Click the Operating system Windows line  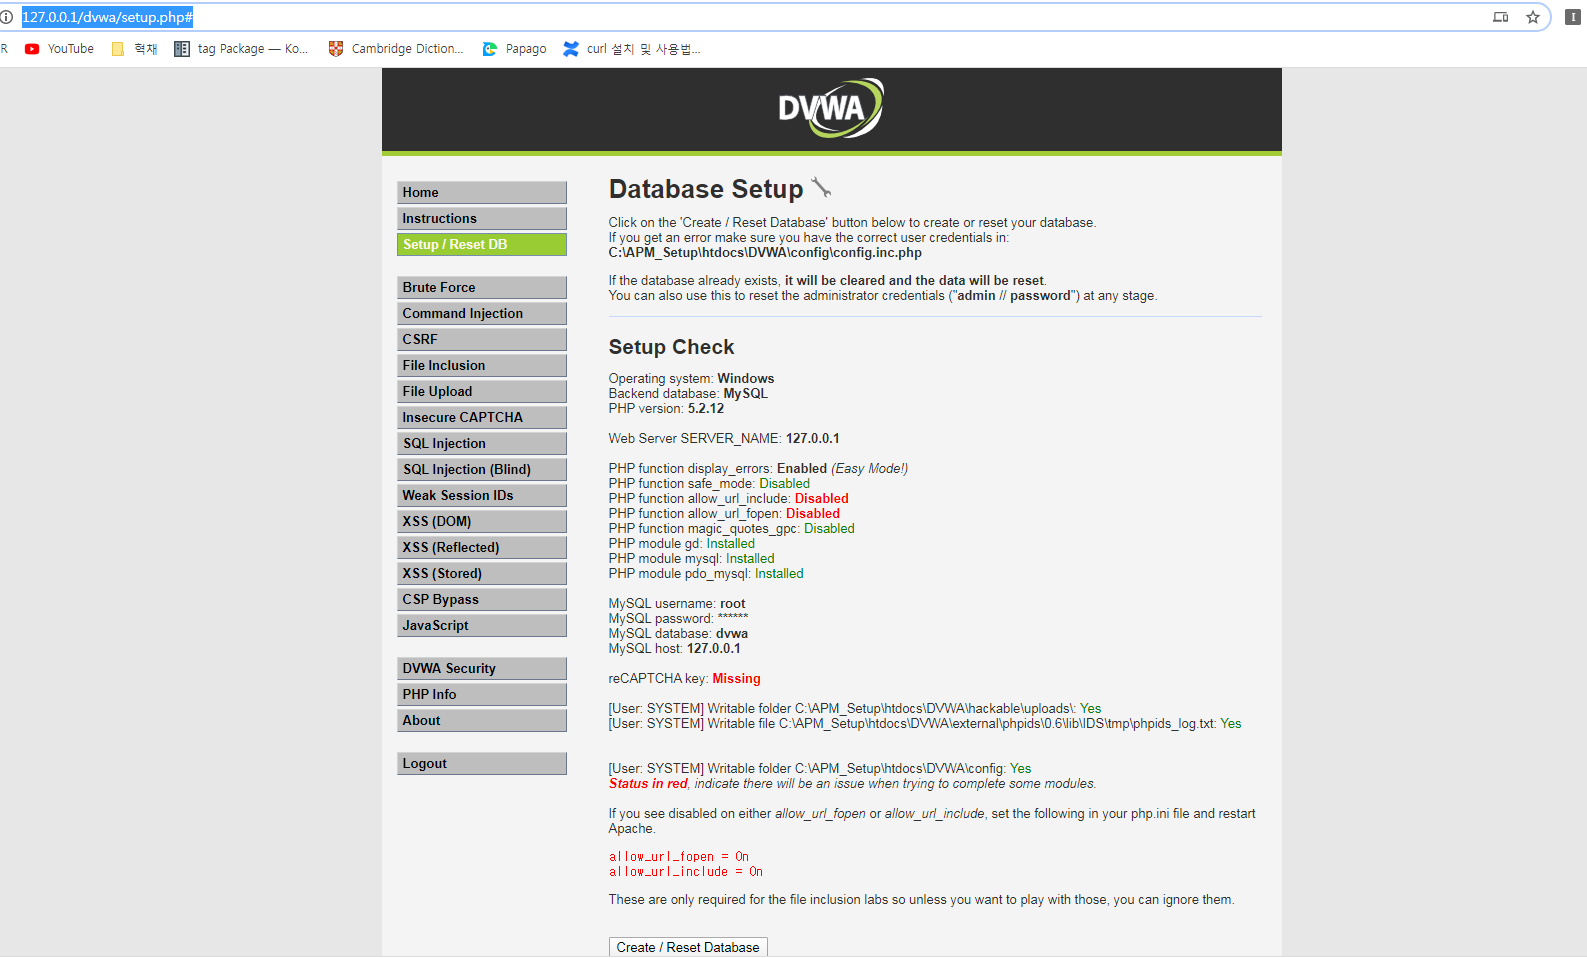[x=691, y=379]
